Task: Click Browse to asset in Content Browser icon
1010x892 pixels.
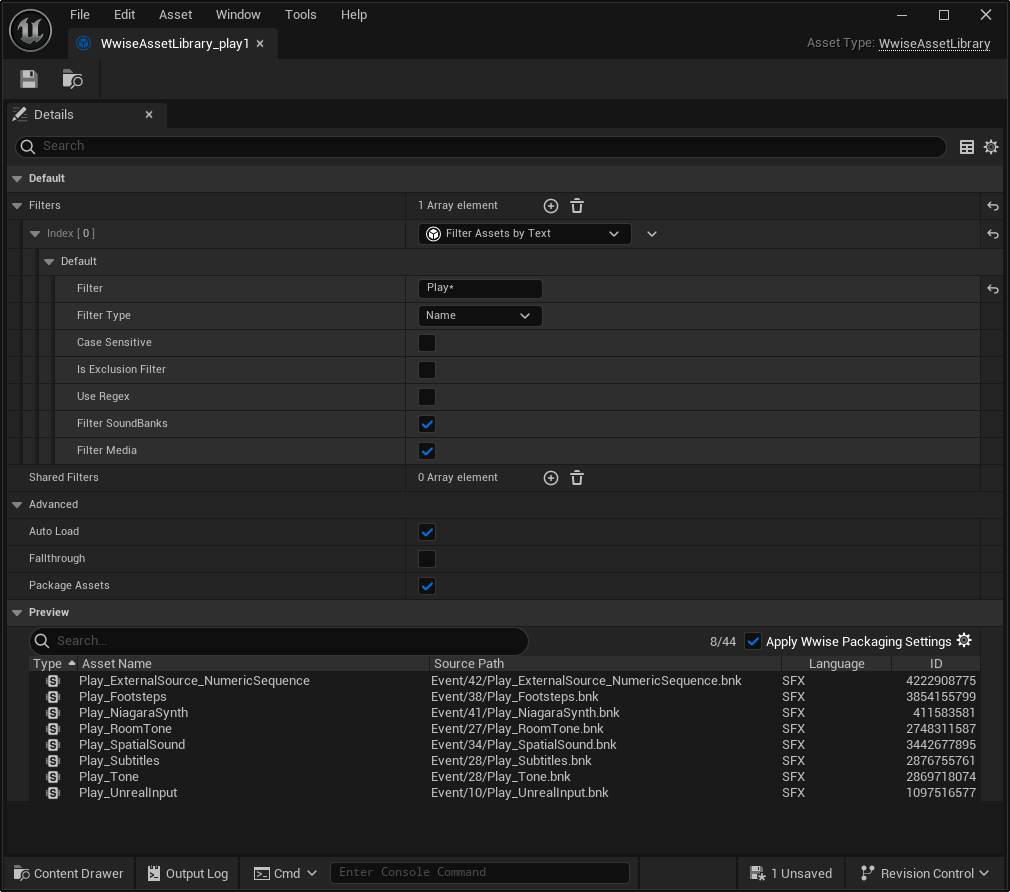Action: [72, 79]
